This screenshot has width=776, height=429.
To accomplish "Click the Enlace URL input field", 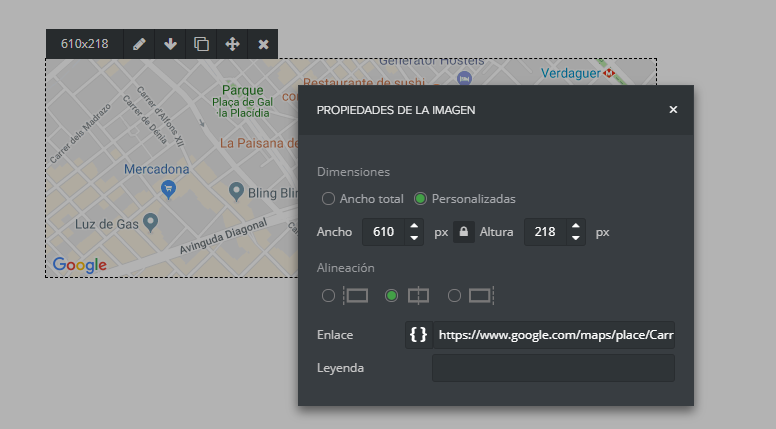I will point(554,335).
